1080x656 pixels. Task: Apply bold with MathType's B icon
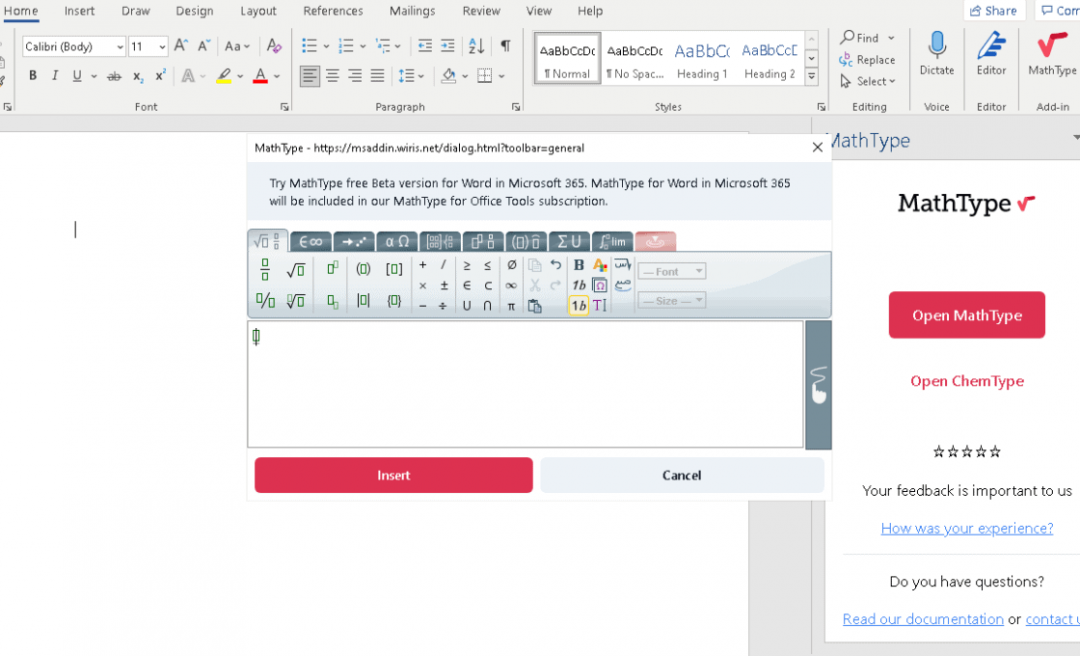(x=579, y=266)
